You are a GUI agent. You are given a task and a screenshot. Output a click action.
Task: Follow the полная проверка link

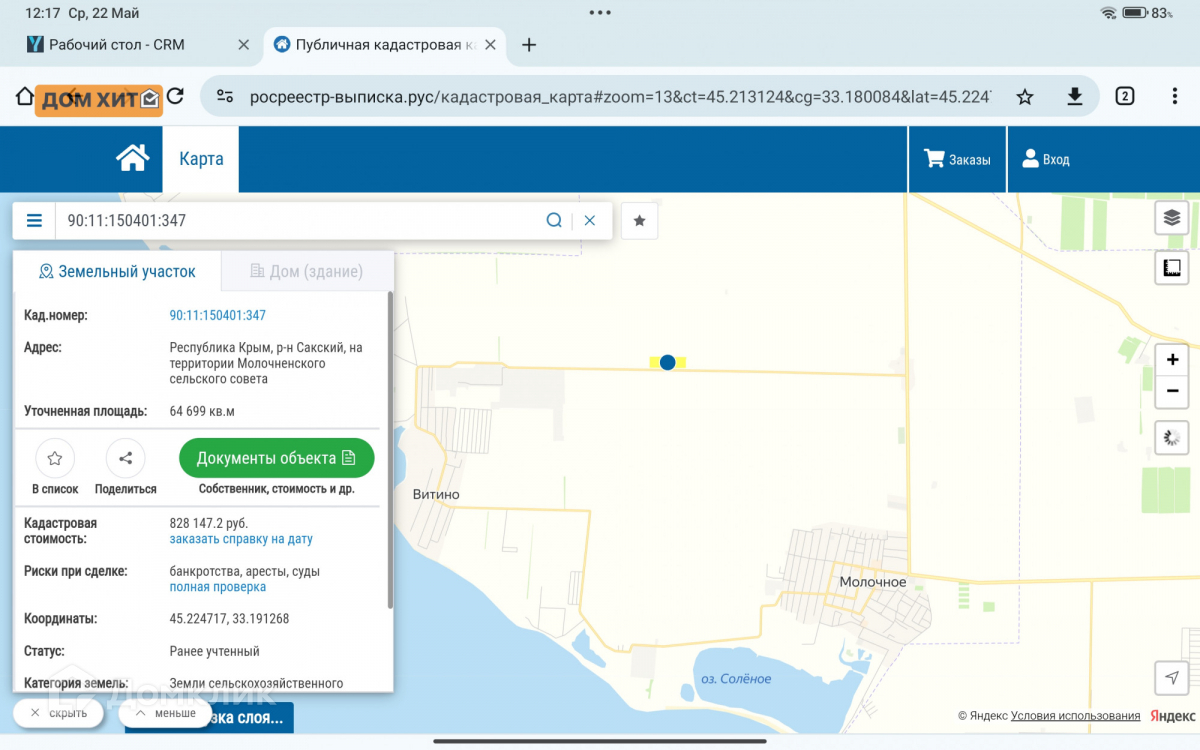coord(217,587)
